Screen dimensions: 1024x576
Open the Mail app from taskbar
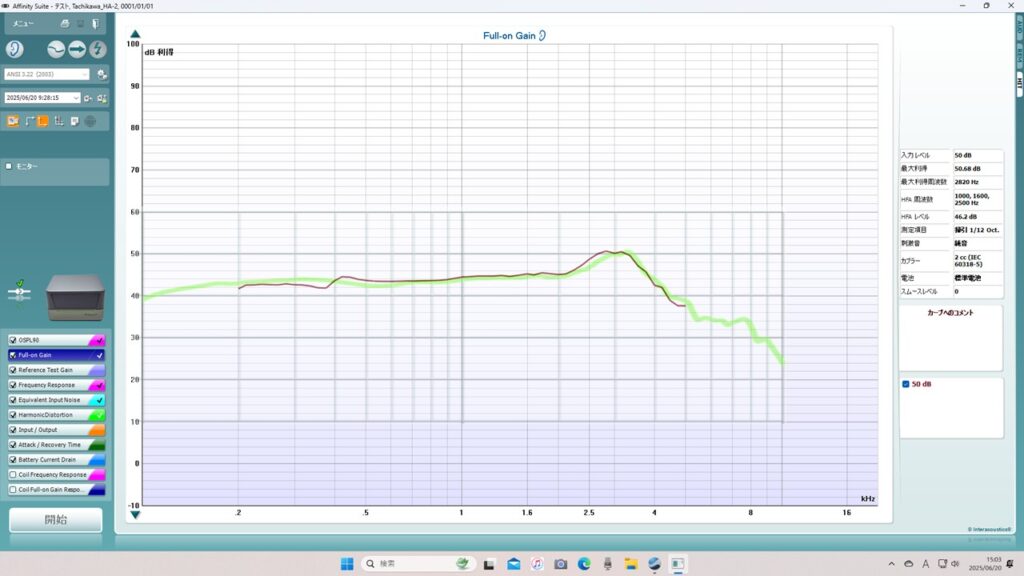(514, 564)
